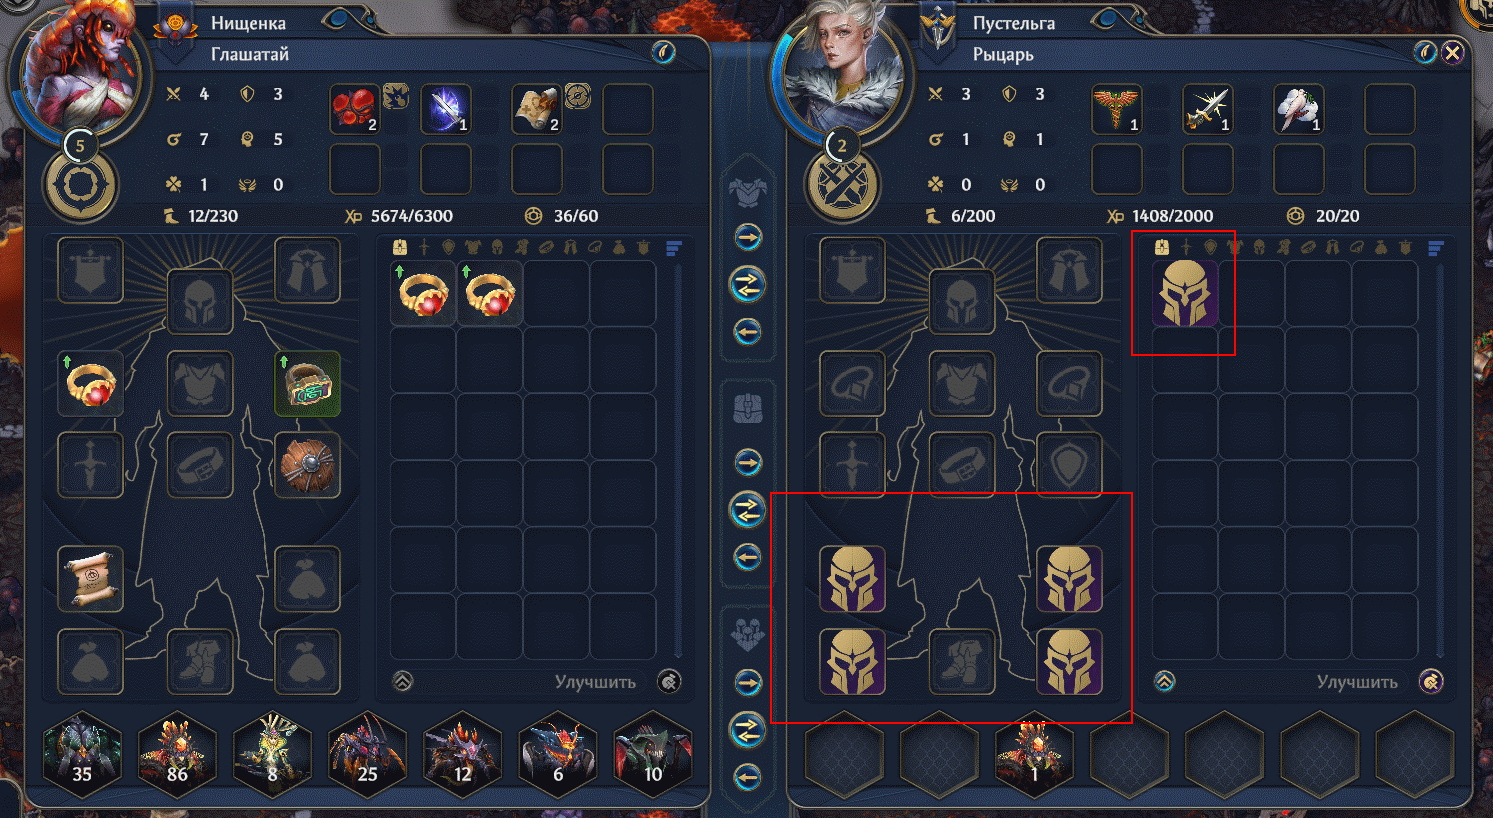Select golden helmet in Пустельга's backpack
This screenshot has width=1493, height=818.
point(1185,294)
